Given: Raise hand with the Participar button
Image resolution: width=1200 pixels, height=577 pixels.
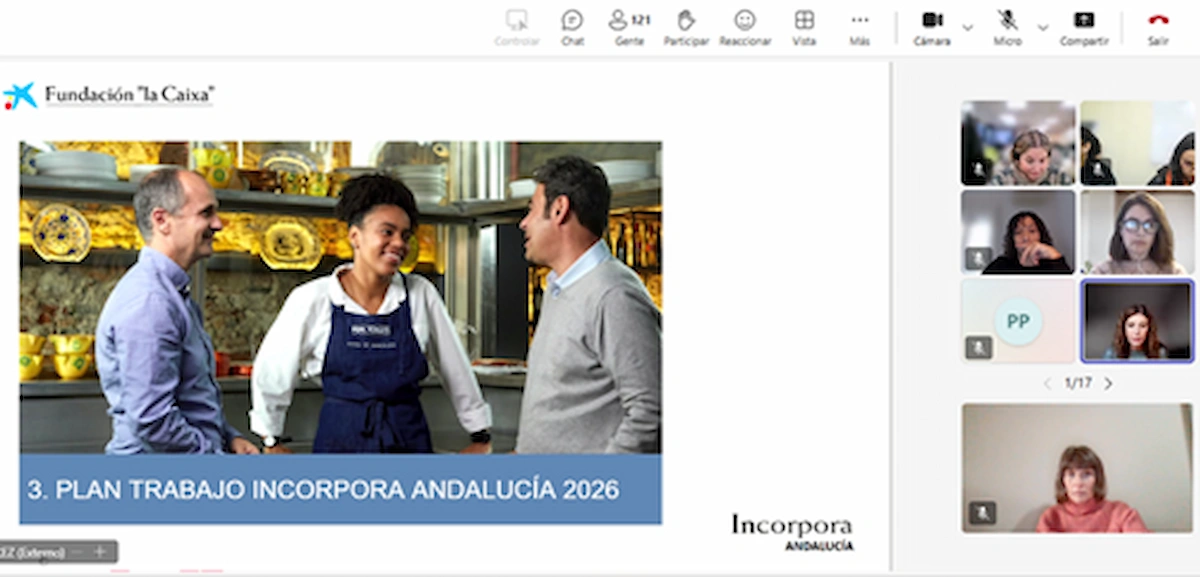Looking at the screenshot, I should (686, 27).
